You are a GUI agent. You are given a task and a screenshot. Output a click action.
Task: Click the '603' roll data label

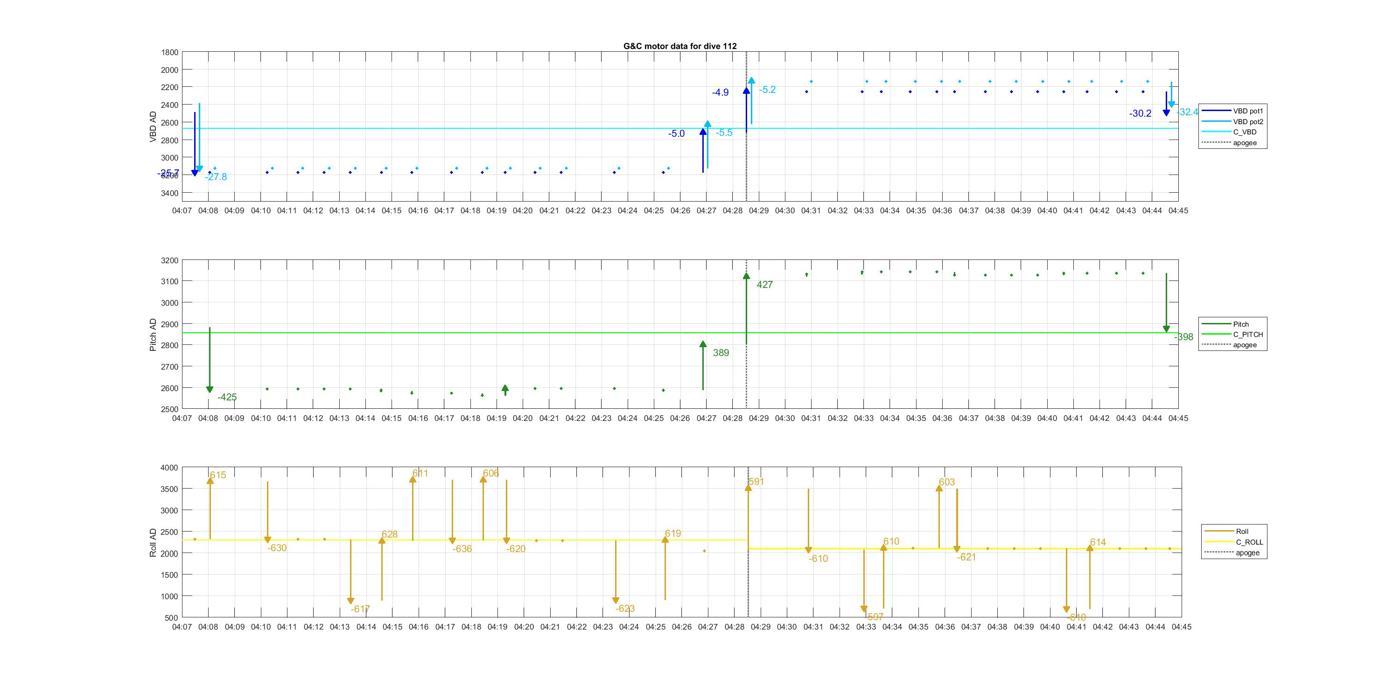946,483
